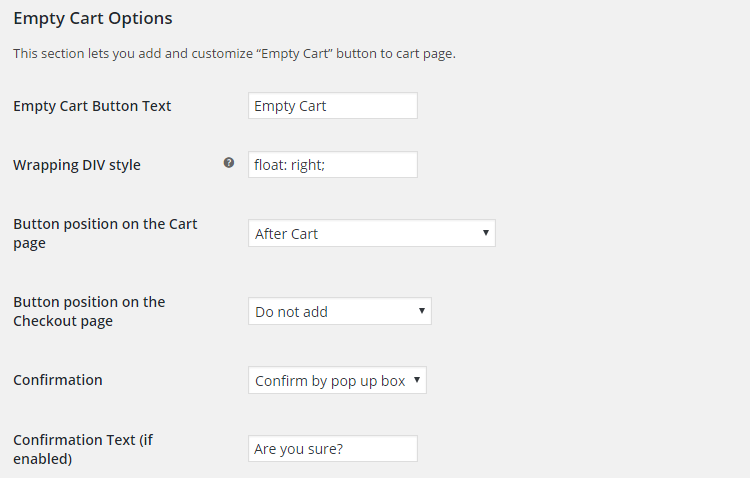The width and height of the screenshot is (750, 478).
Task: Click the 'Empty Cart Button Text' label
Action: point(92,106)
